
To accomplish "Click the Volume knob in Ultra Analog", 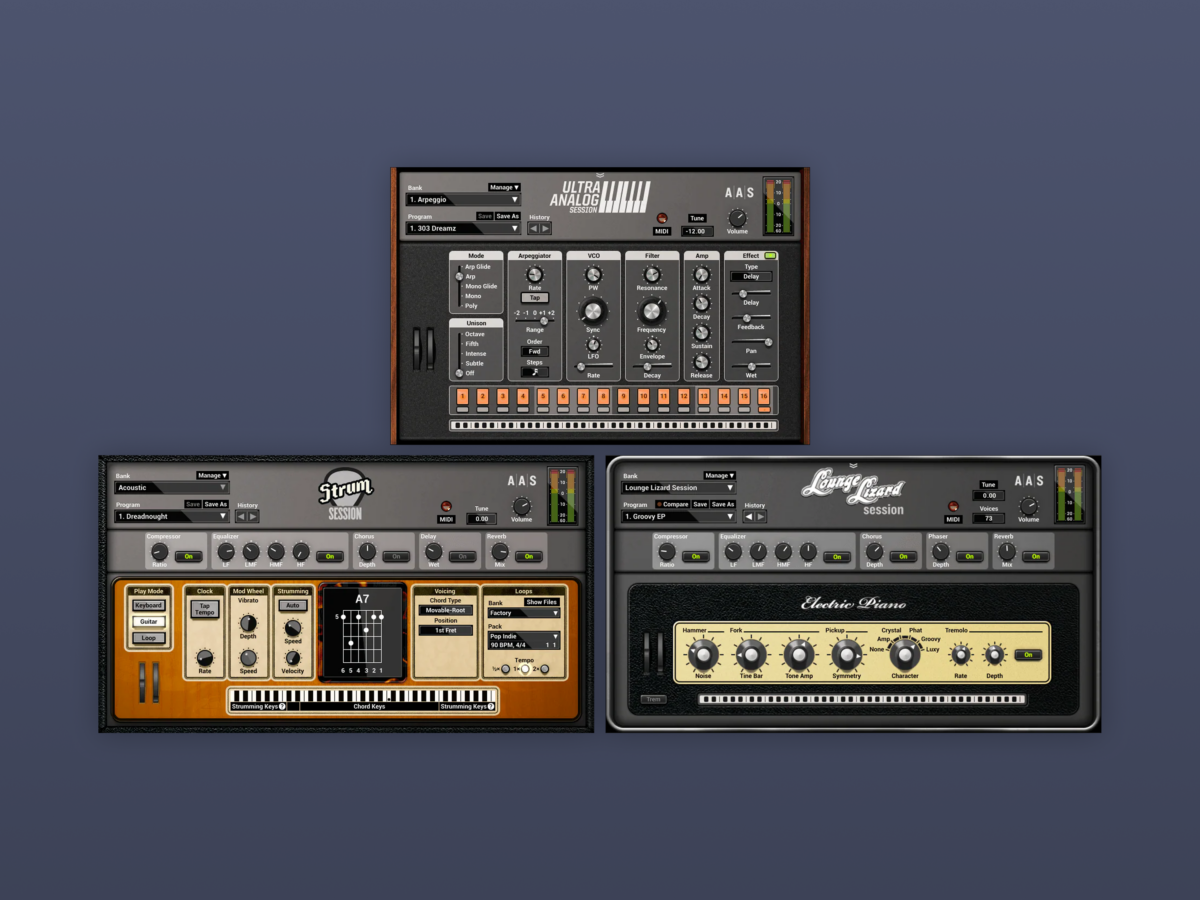I will (x=737, y=217).
